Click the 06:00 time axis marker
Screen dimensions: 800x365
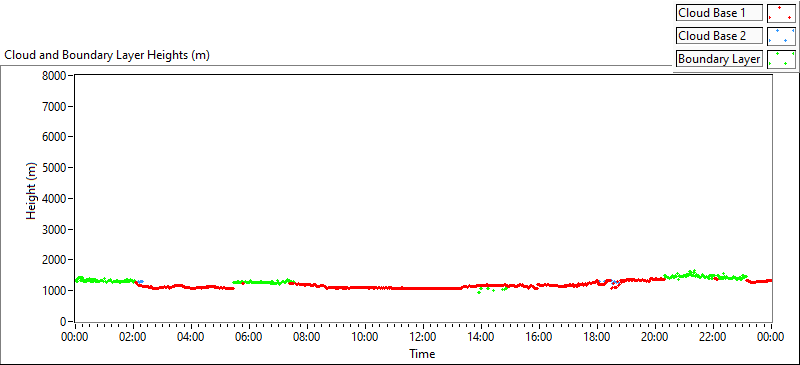pos(249,337)
